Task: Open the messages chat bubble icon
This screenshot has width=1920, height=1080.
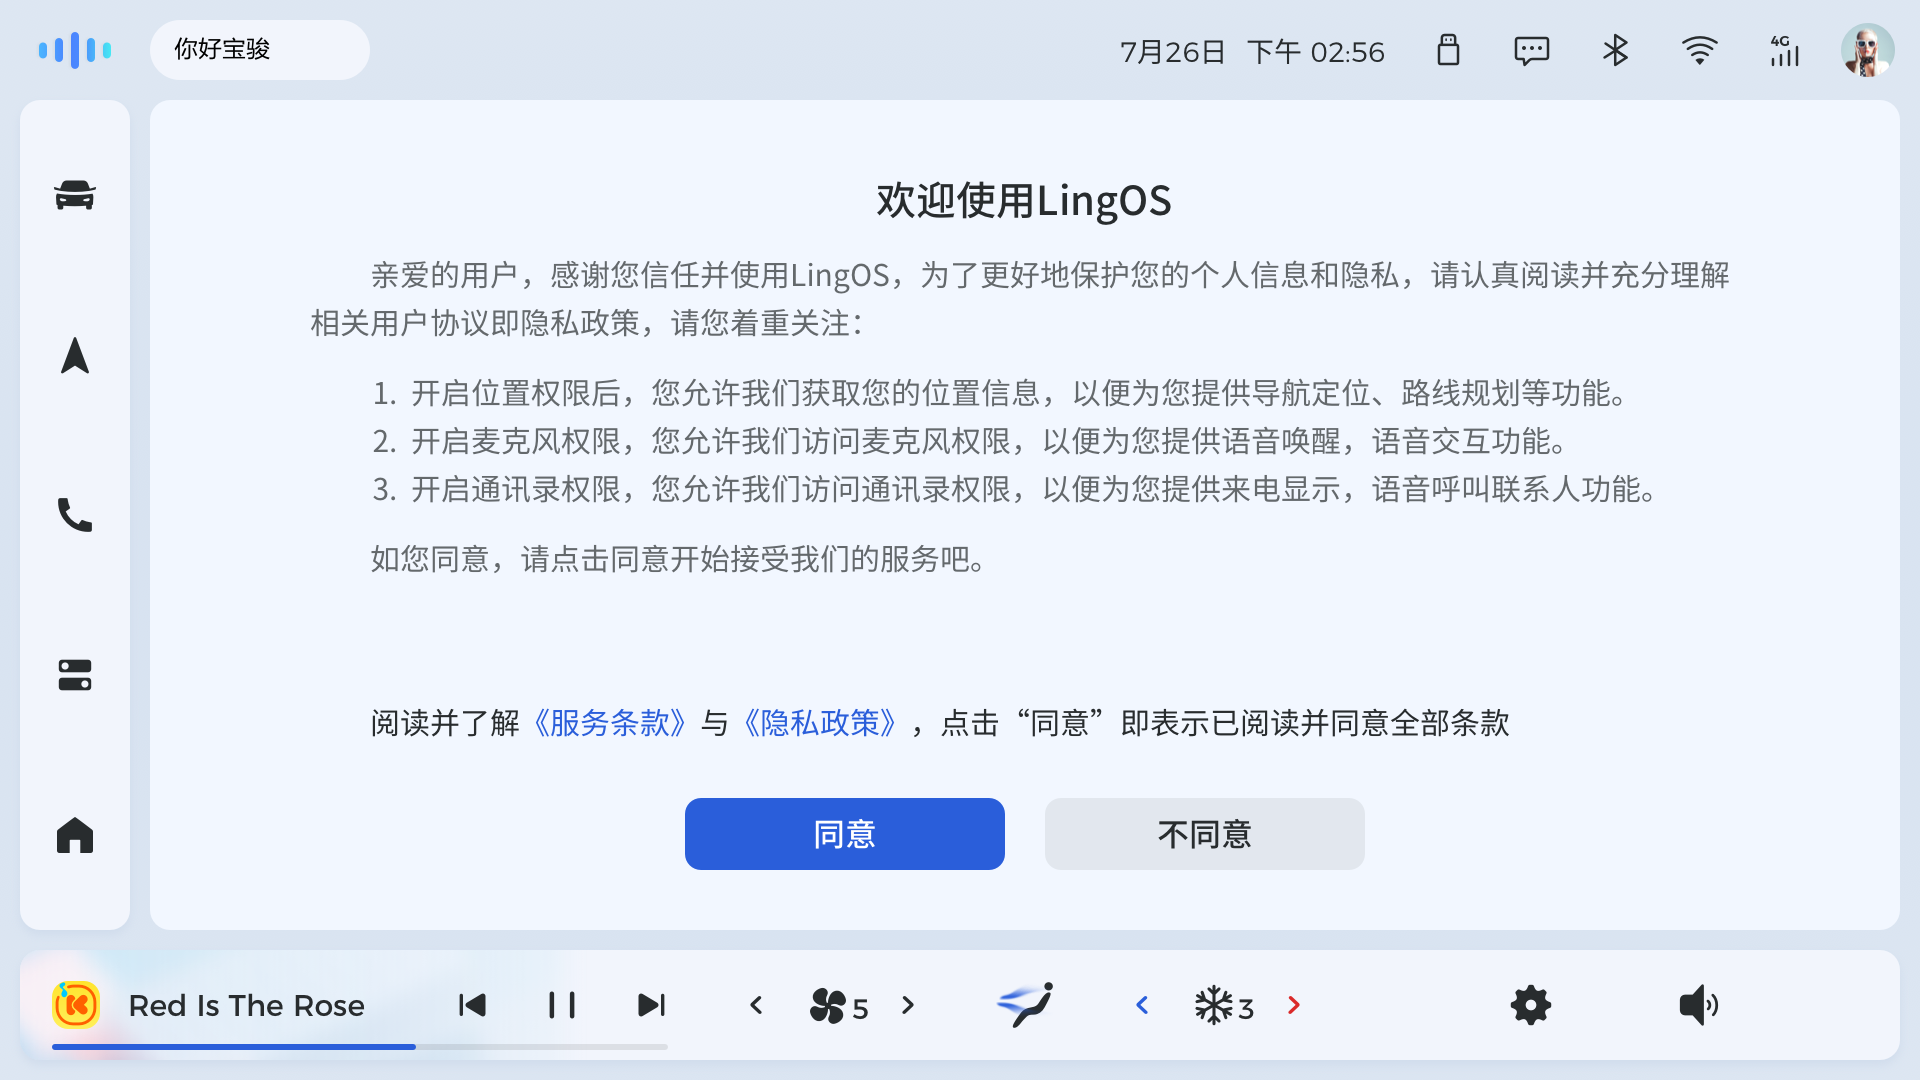Action: point(1532,50)
